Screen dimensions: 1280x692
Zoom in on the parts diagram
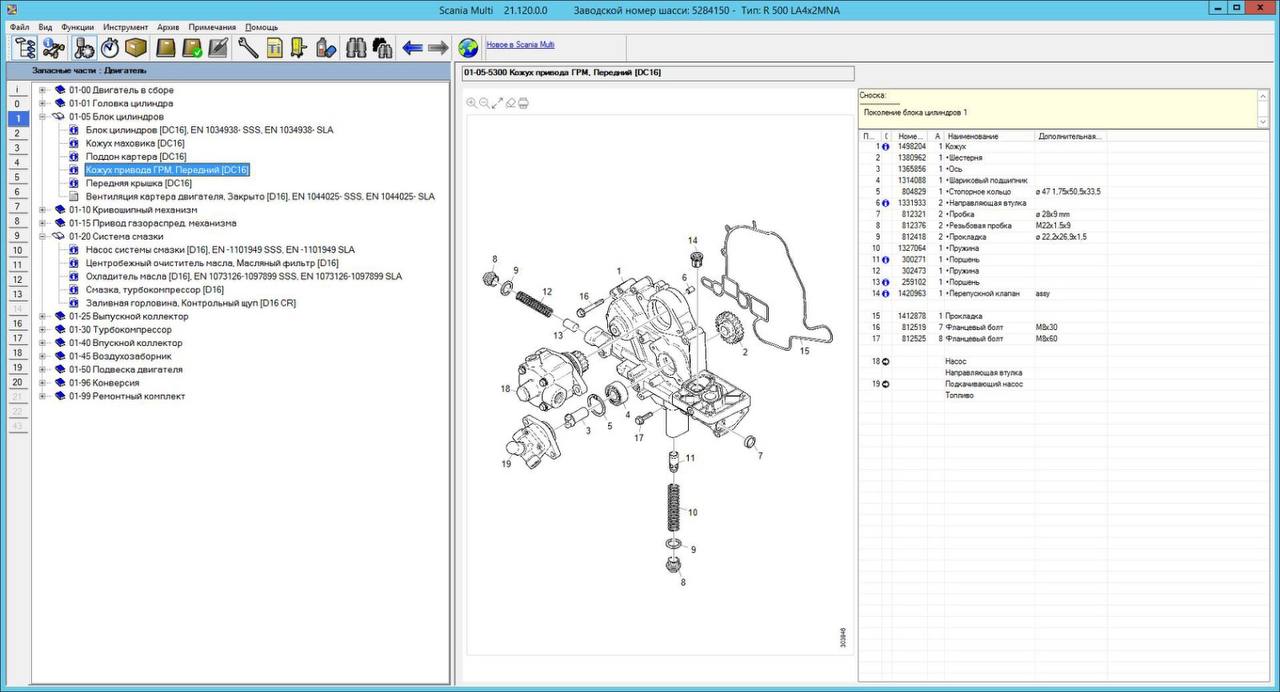click(472, 103)
